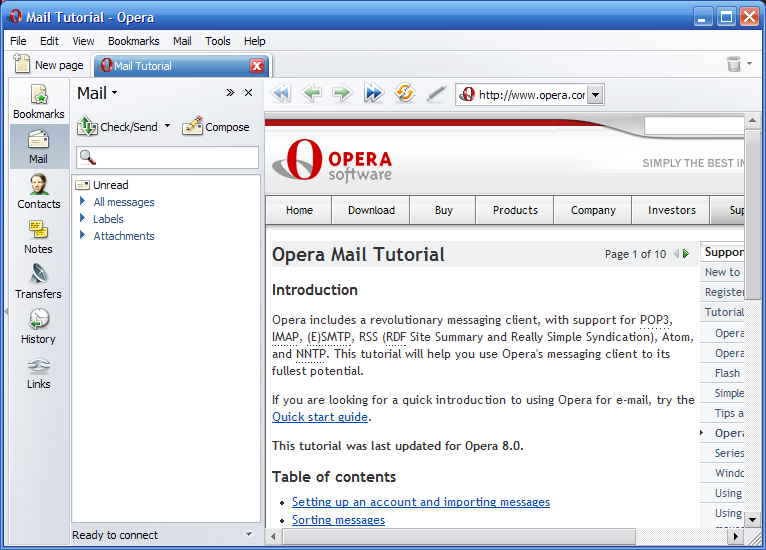Click the Mail panel double-chevron button
The width and height of the screenshot is (766, 550).
[230, 93]
